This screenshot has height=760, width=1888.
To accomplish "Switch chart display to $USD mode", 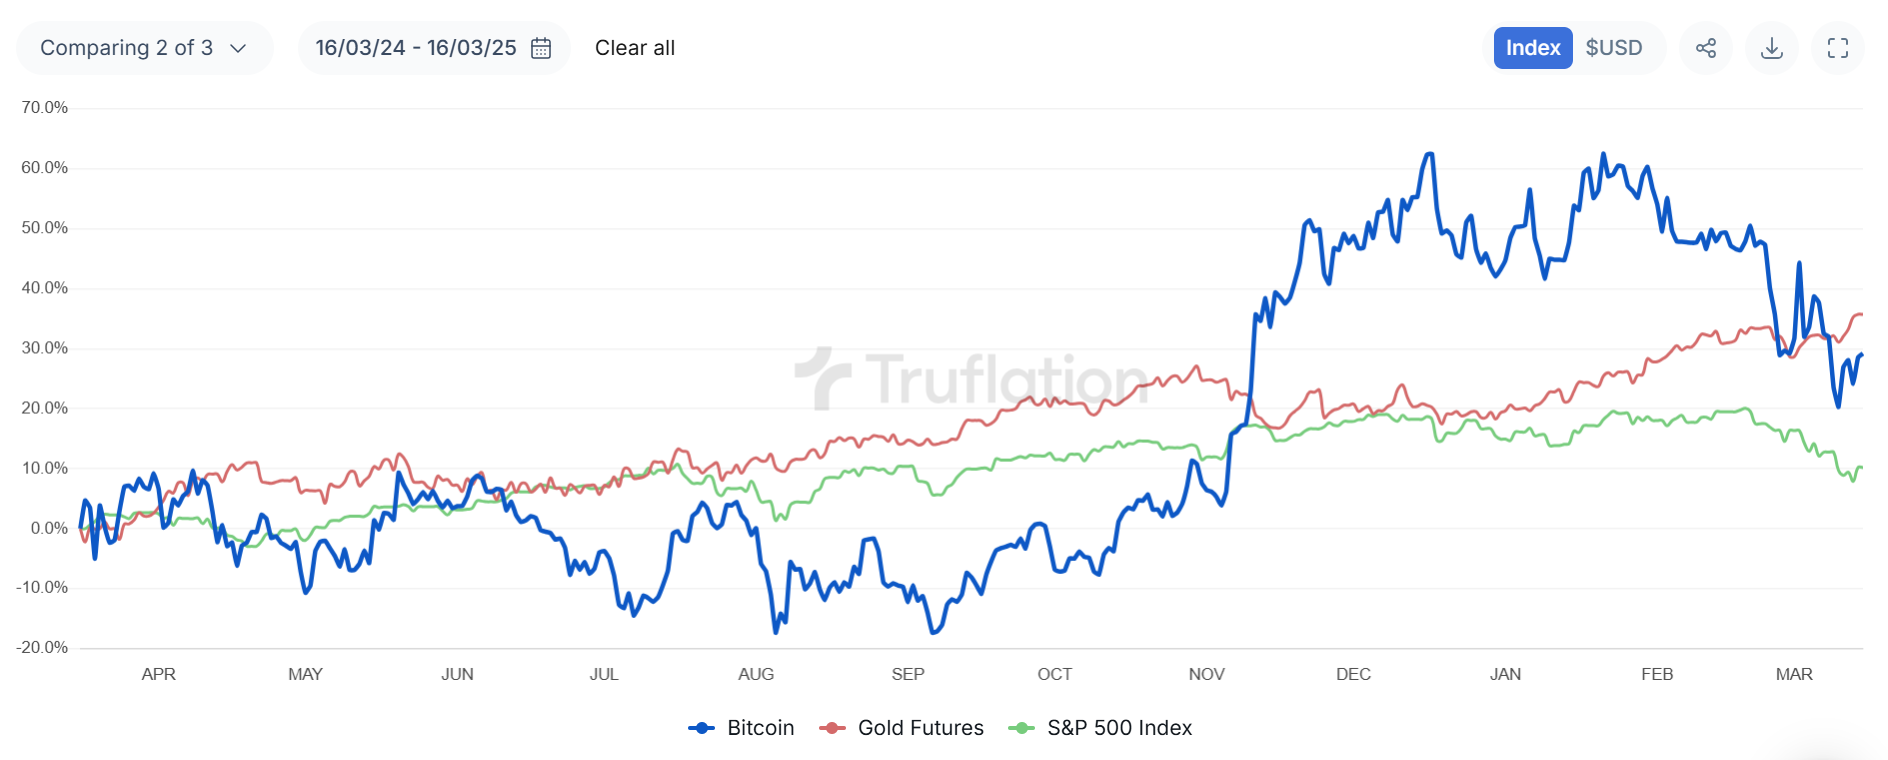I will [1613, 47].
